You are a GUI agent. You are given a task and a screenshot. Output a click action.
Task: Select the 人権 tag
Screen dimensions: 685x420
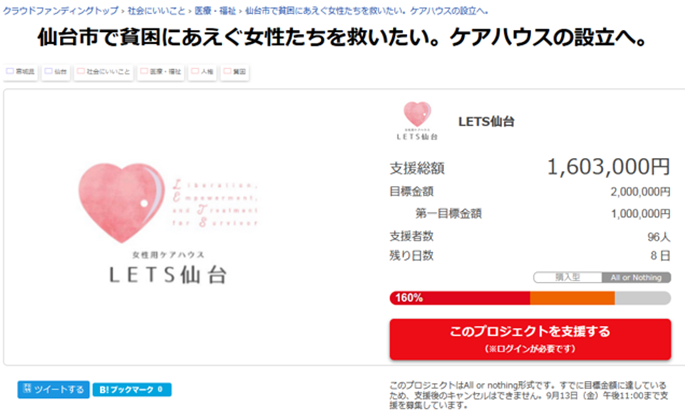click(203, 72)
